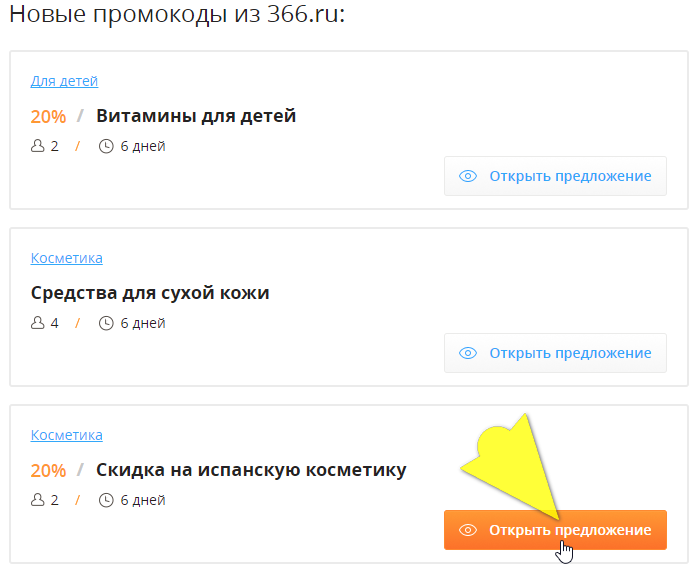Click the eye icon in orange offer button
This screenshot has height=575, width=695.
coord(468,530)
